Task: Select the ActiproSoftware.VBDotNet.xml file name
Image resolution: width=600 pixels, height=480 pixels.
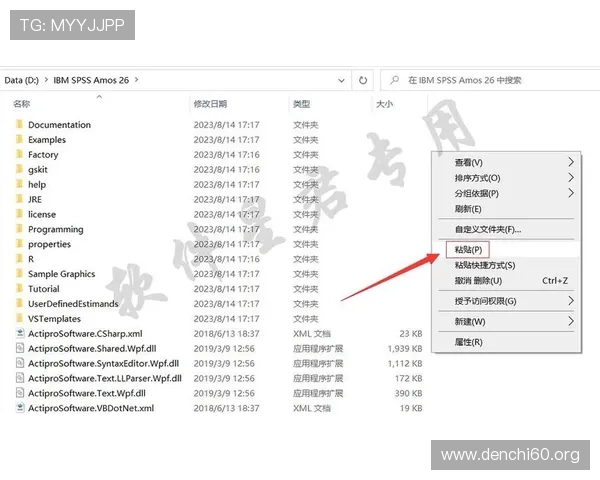Action: pyautogui.click(x=91, y=408)
